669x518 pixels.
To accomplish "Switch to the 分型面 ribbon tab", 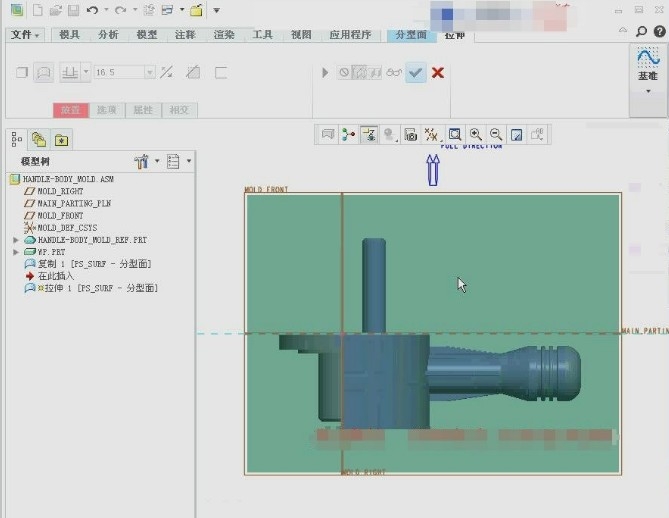I will pyautogui.click(x=411, y=35).
